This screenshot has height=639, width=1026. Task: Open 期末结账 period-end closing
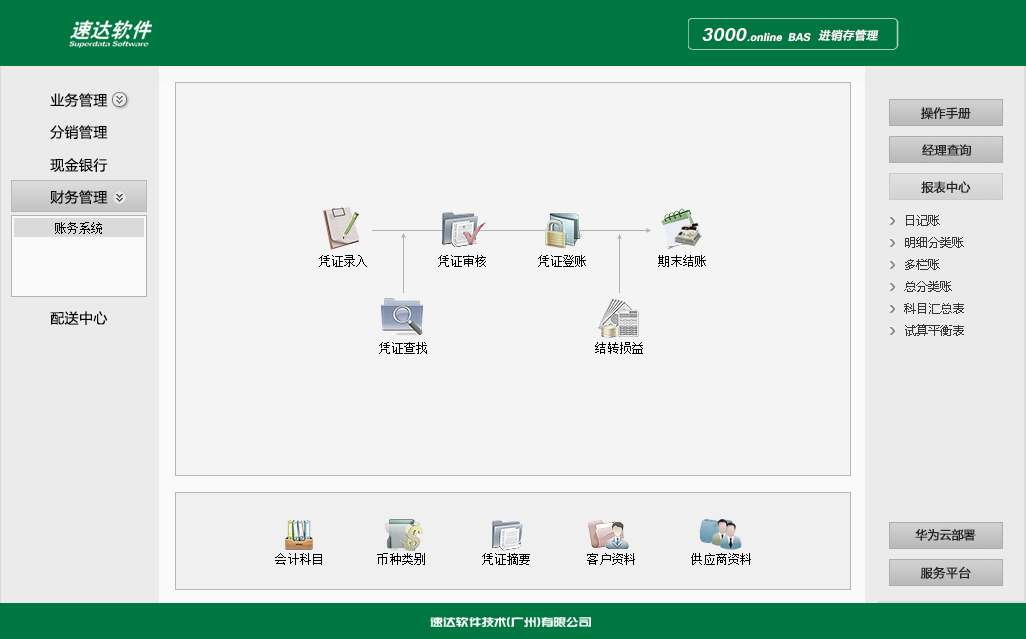(681, 232)
